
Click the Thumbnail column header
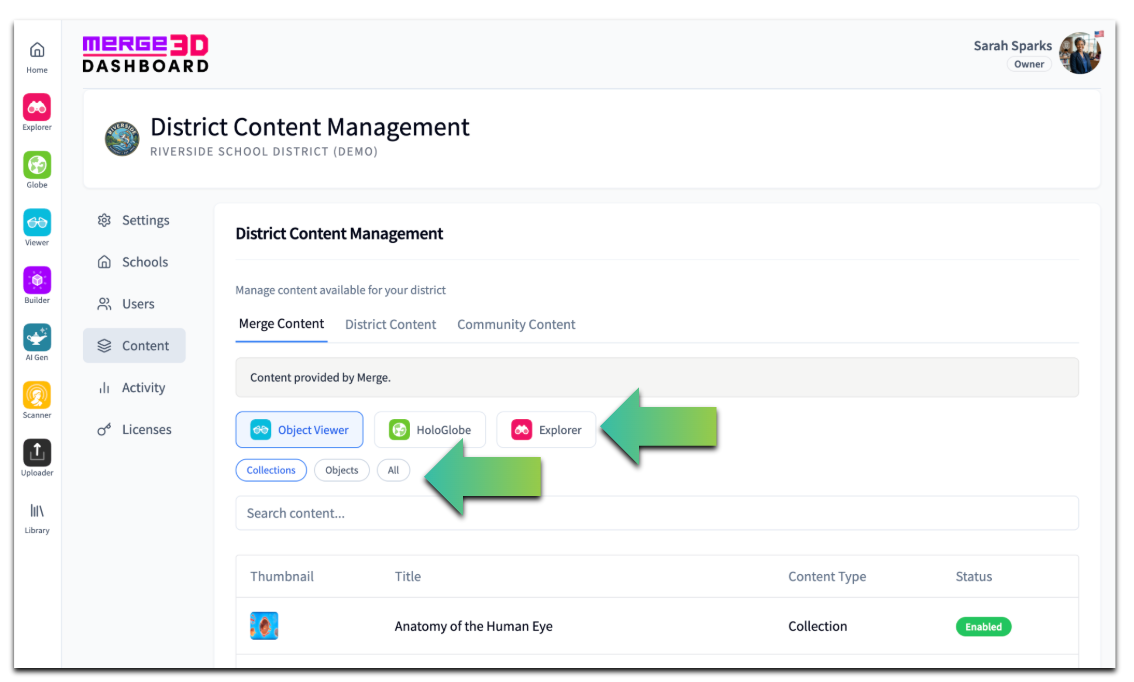pyautogui.click(x=282, y=576)
